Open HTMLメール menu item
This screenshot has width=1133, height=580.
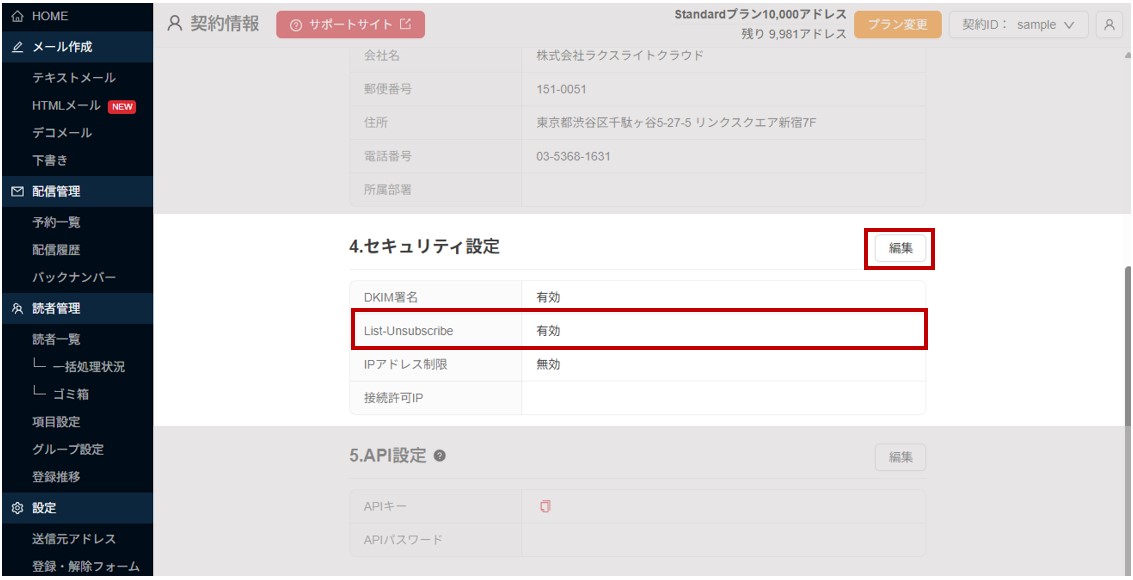tap(66, 105)
